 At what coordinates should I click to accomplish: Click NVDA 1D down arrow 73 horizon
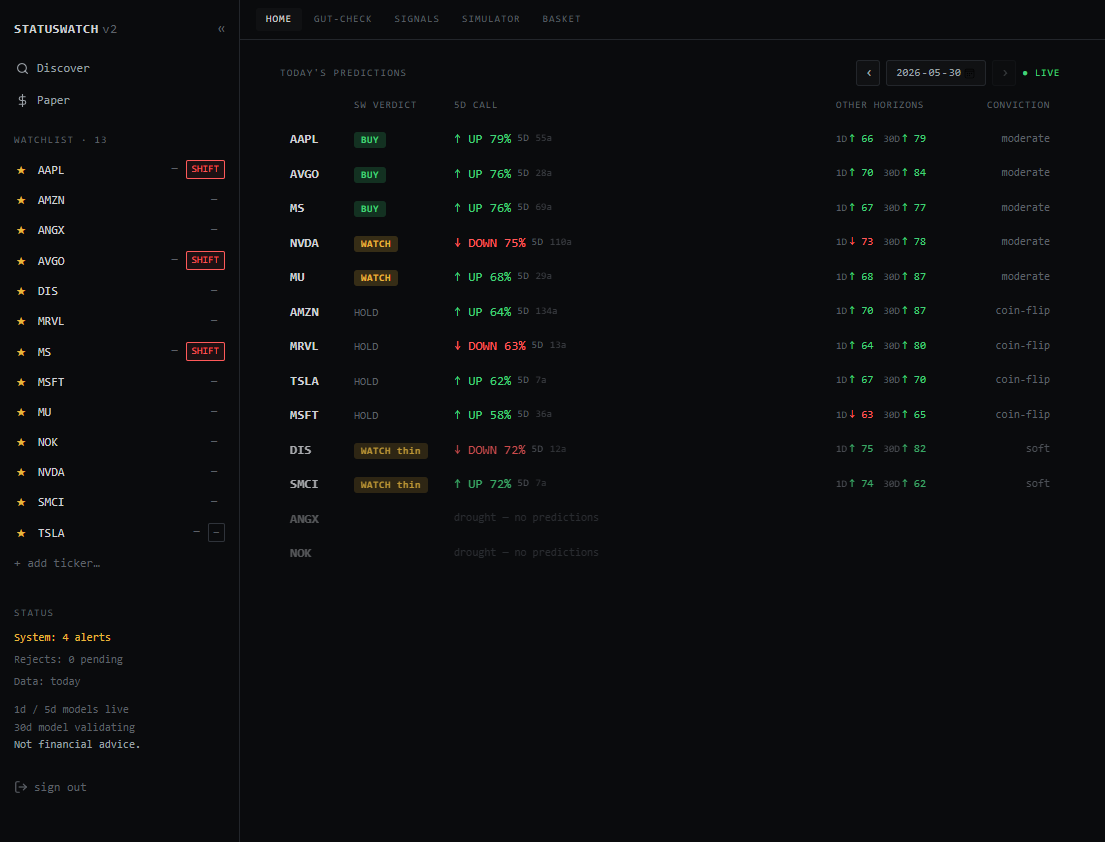point(855,242)
